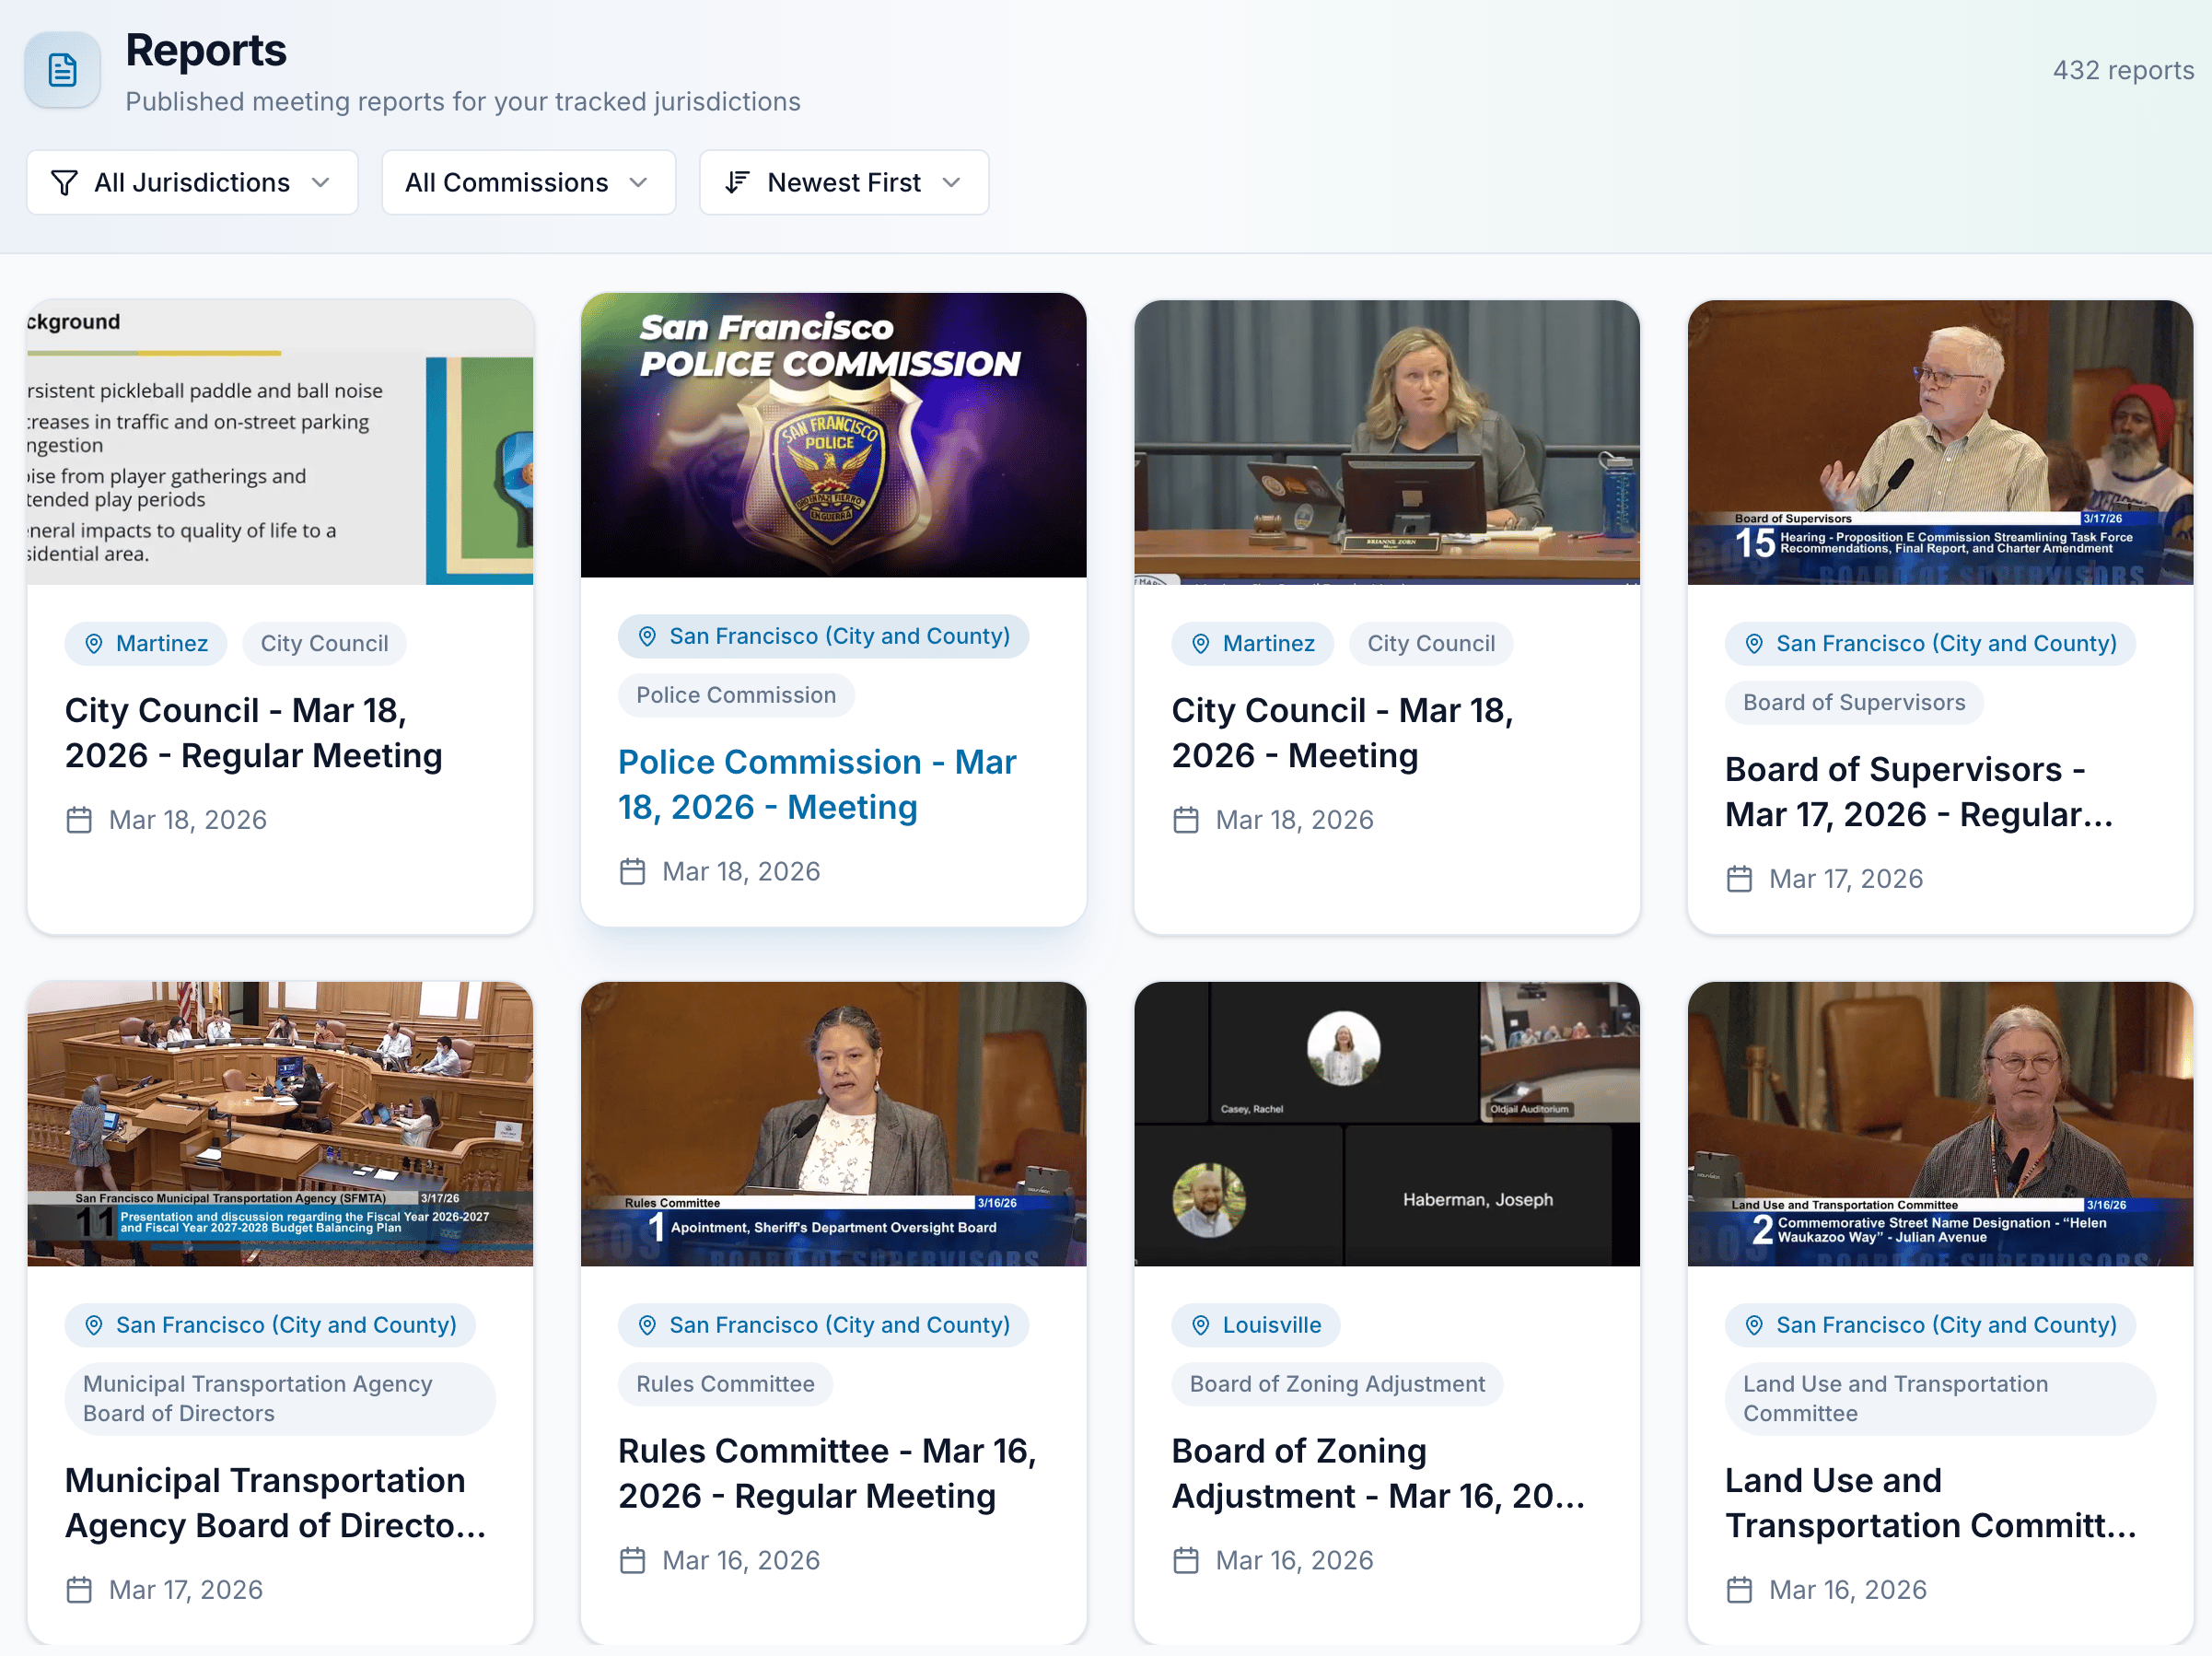
Task: Open the All Jurisdictions dropdown
Action: 192,183
